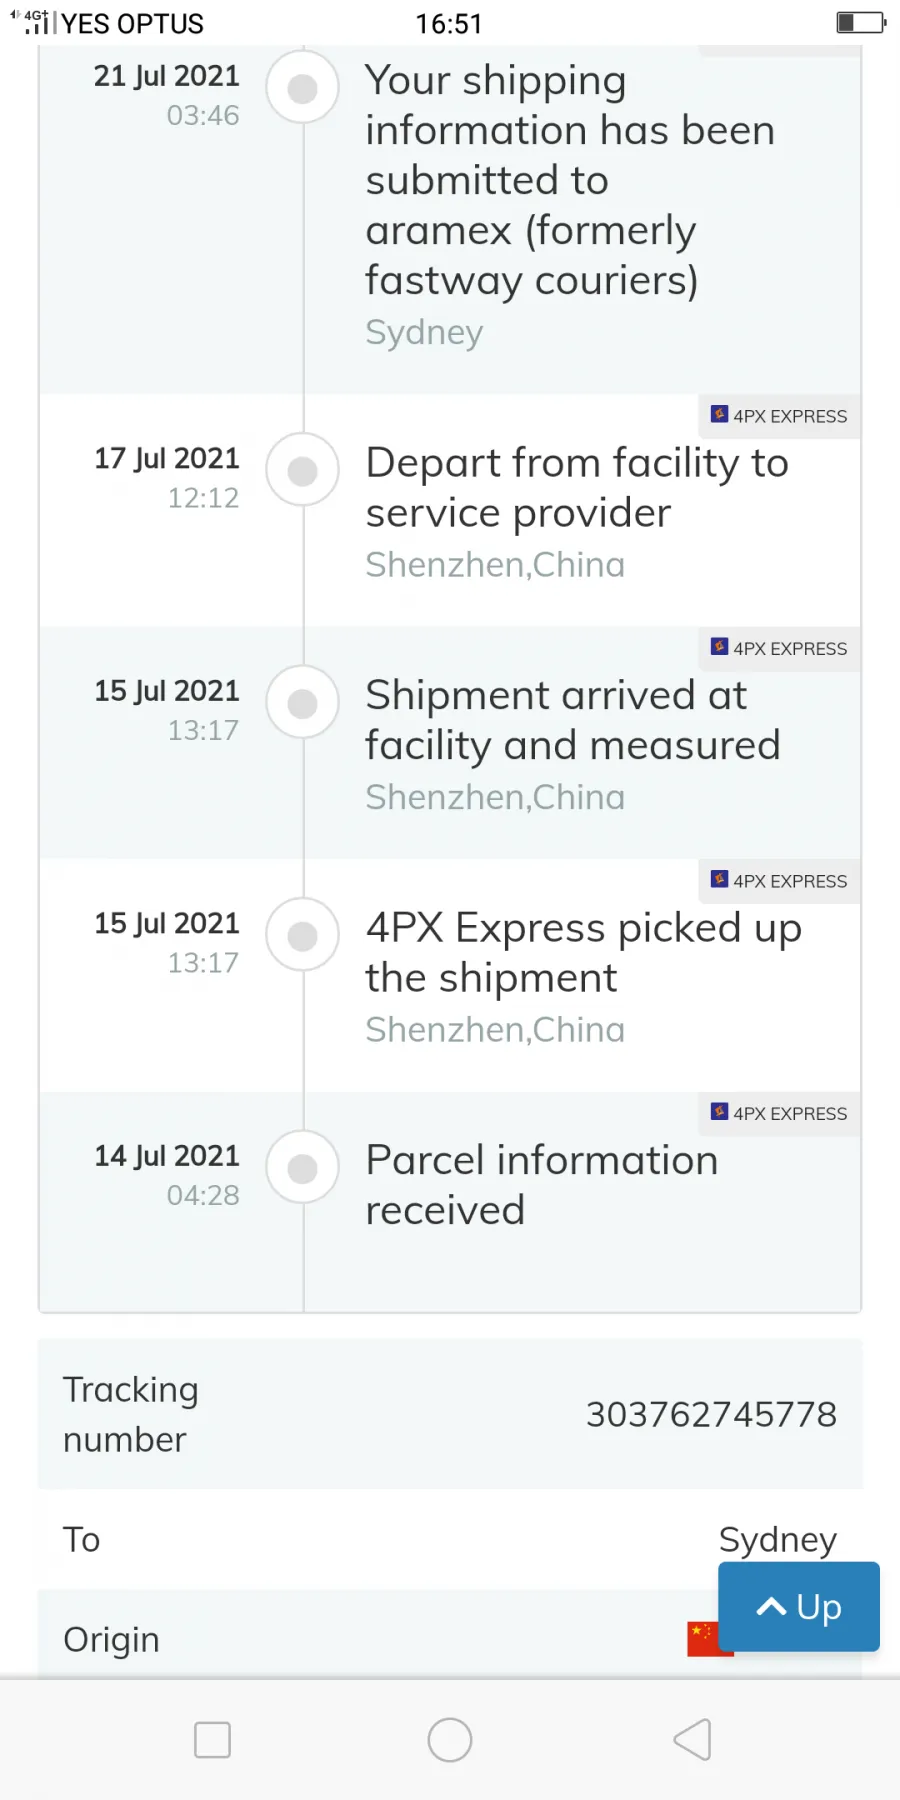Tap the Up scroll-to-top button

(798, 1606)
